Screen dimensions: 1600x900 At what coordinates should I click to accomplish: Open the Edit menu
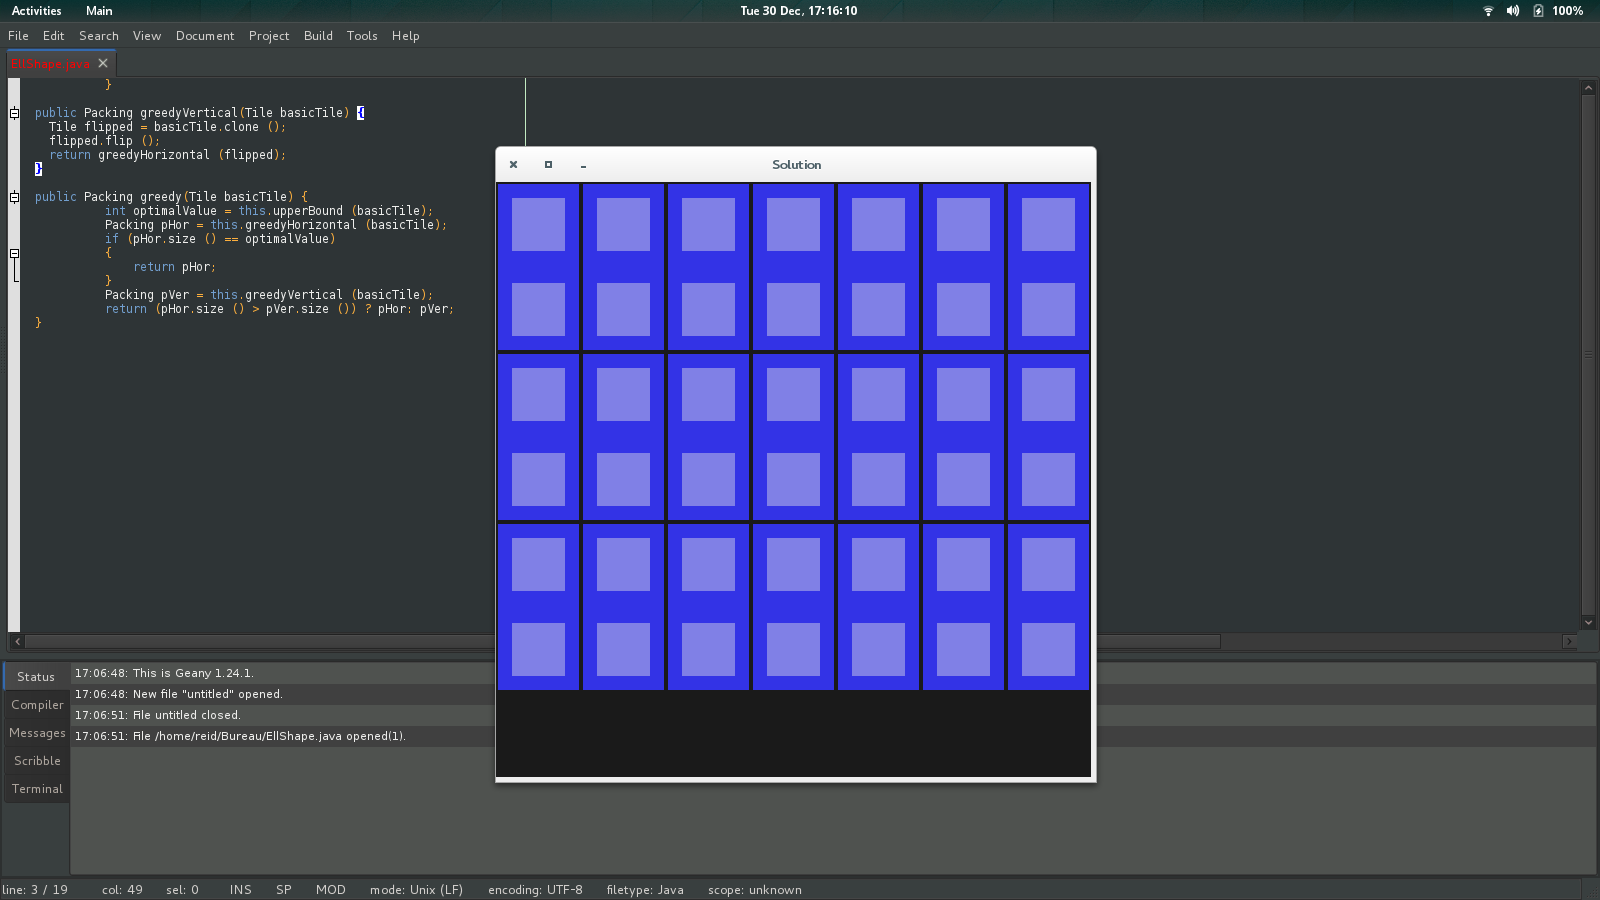(x=53, y=36)
